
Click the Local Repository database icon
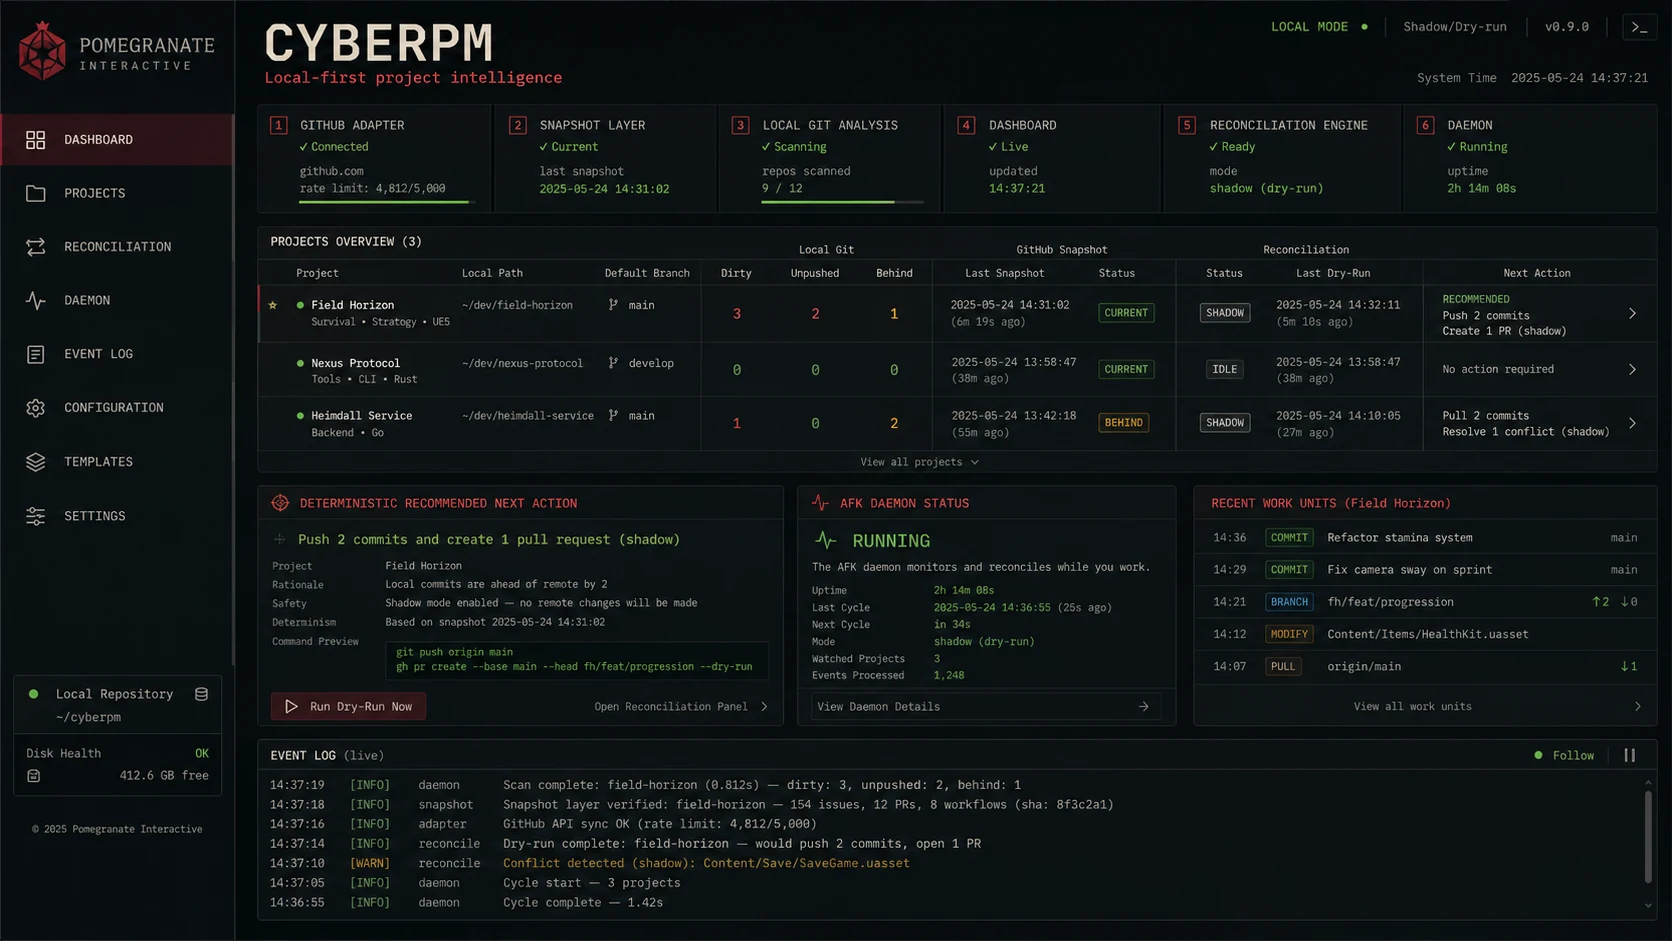(201, 694)
